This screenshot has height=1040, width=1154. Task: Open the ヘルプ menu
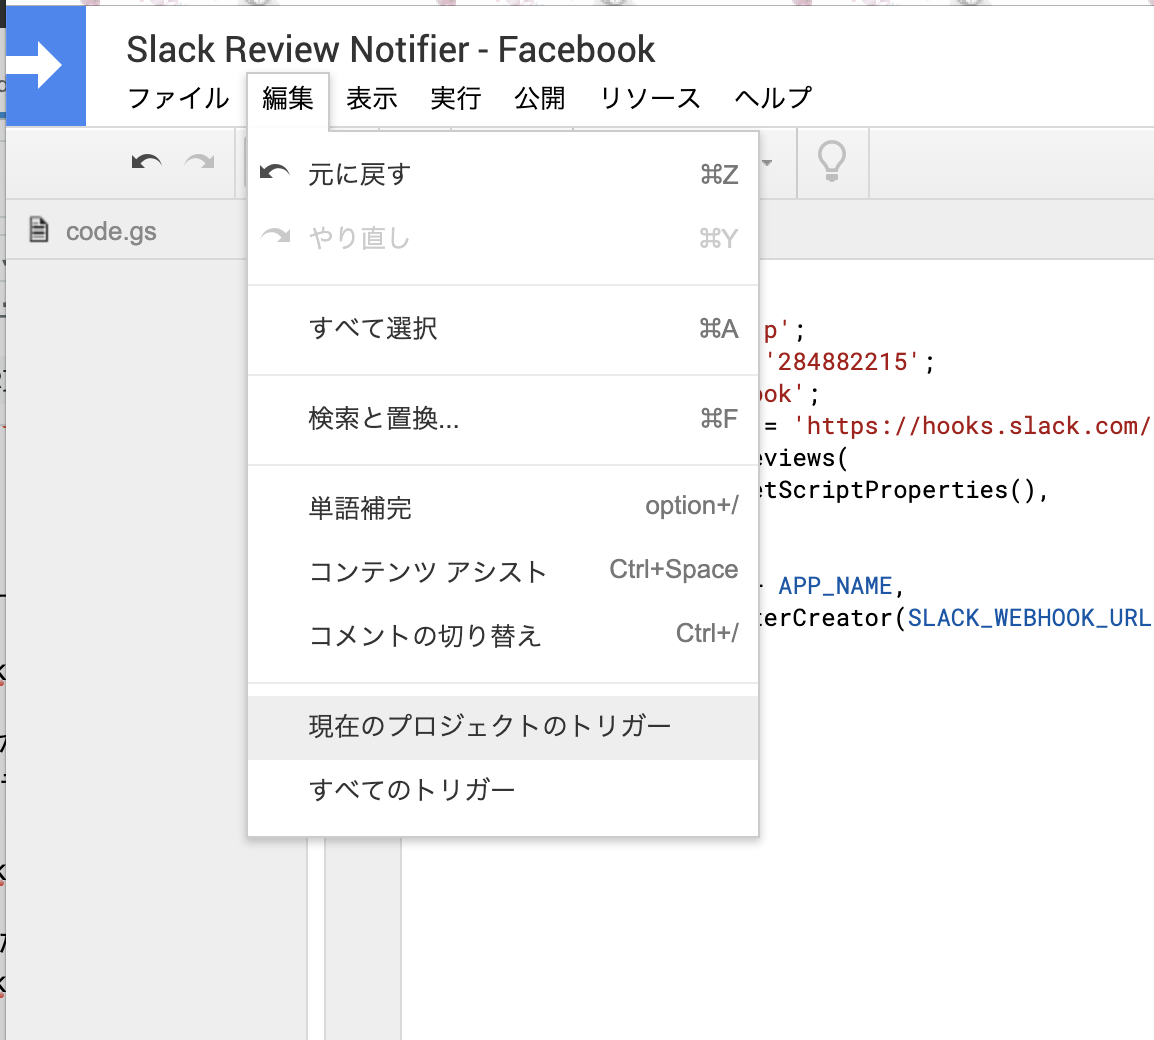click(773, 98)
